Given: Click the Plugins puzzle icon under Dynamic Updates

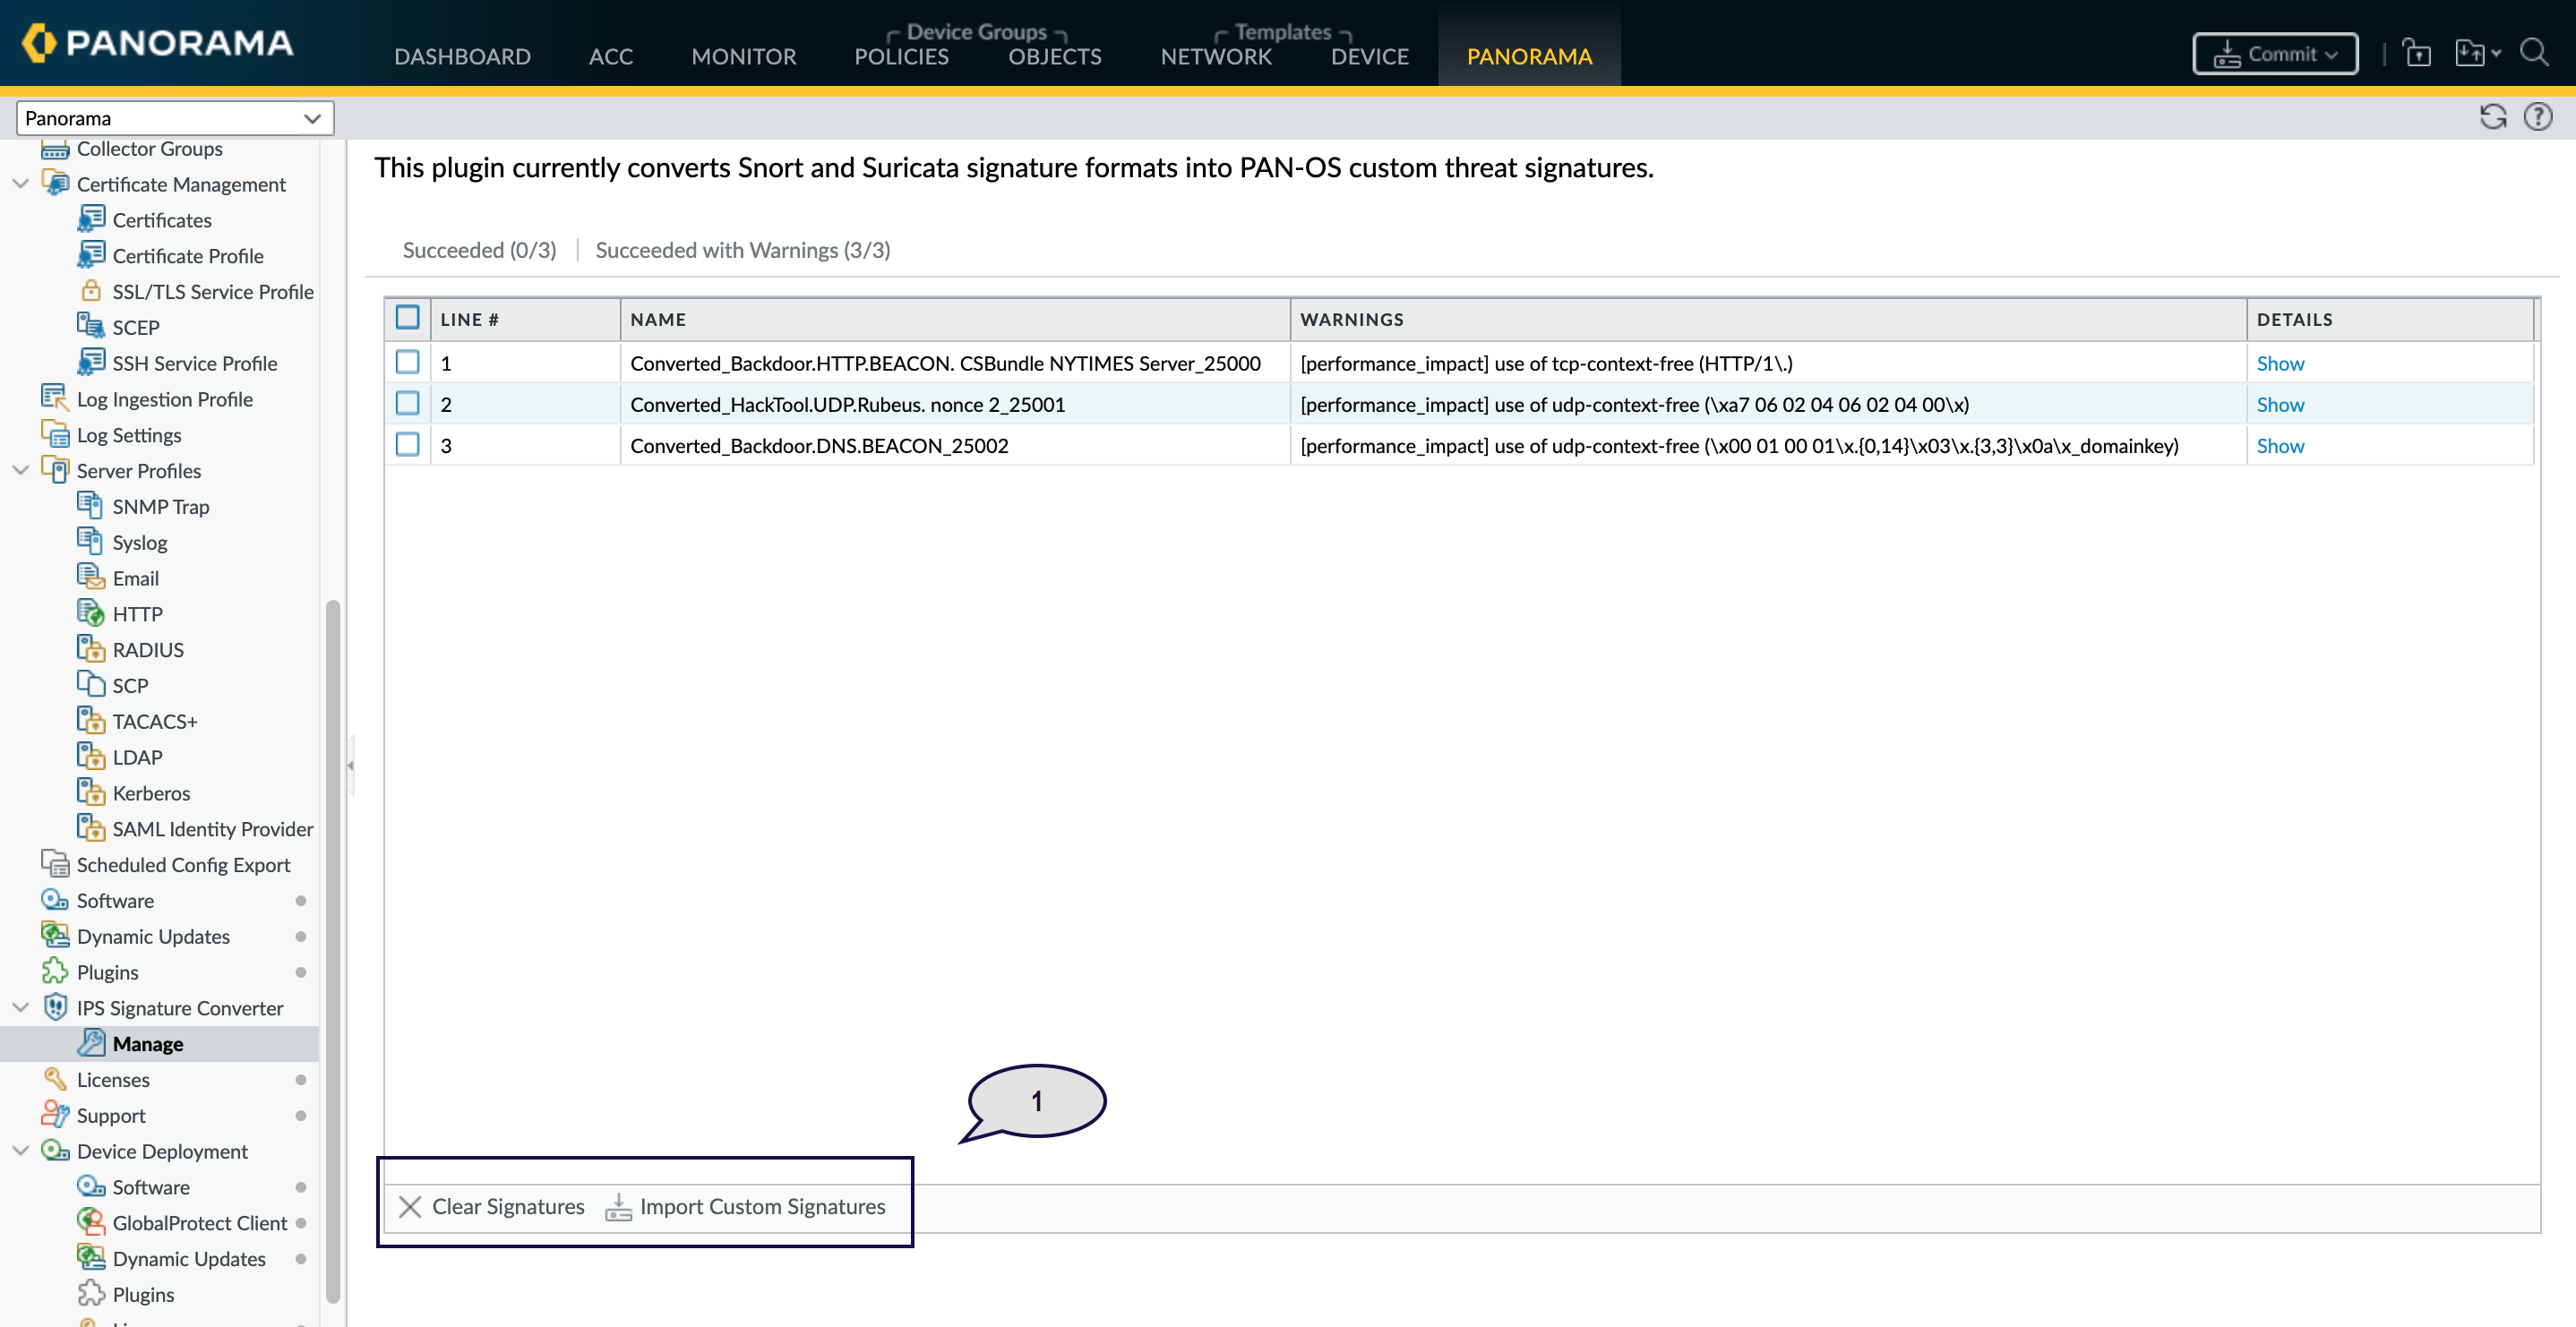Looking at the screenshot, I should click(54, 972).
